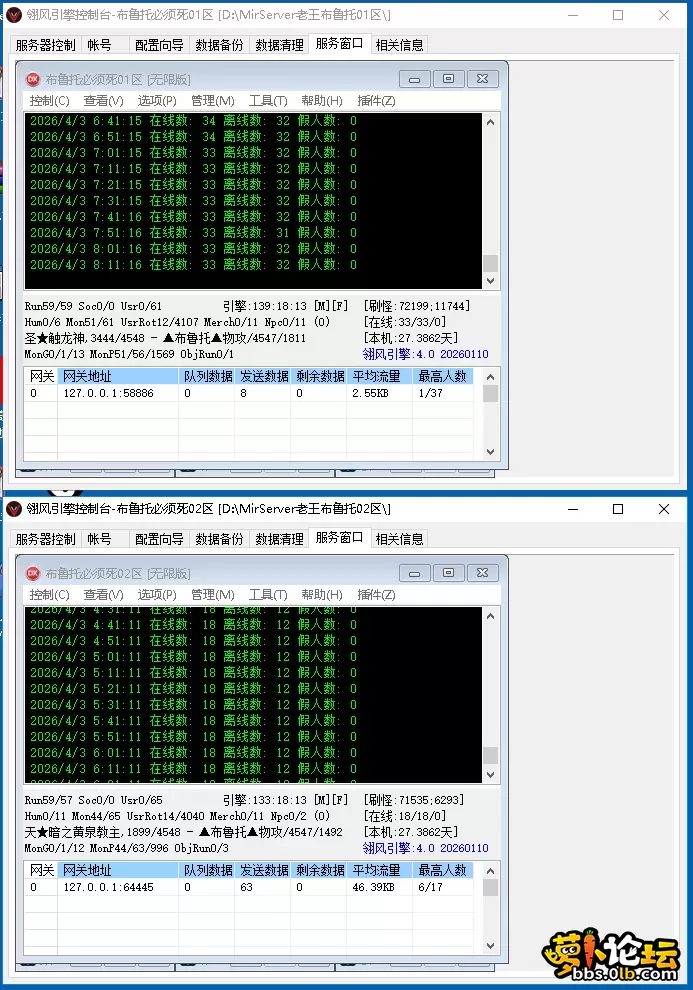Open 管理(M) menu in 01区 inner window
693x990 pixels.
(213, 101)
